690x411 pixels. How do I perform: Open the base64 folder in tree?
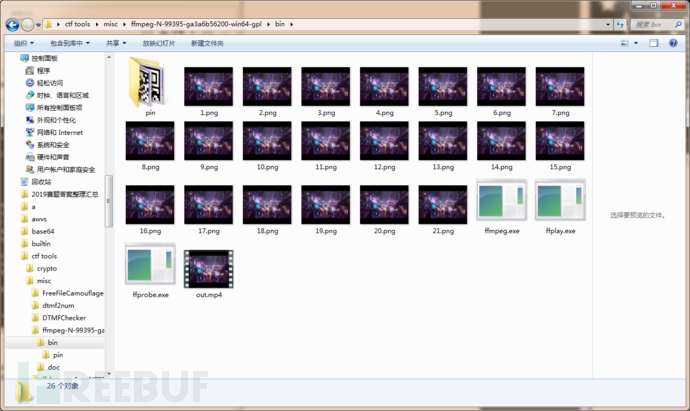(43, 231)
